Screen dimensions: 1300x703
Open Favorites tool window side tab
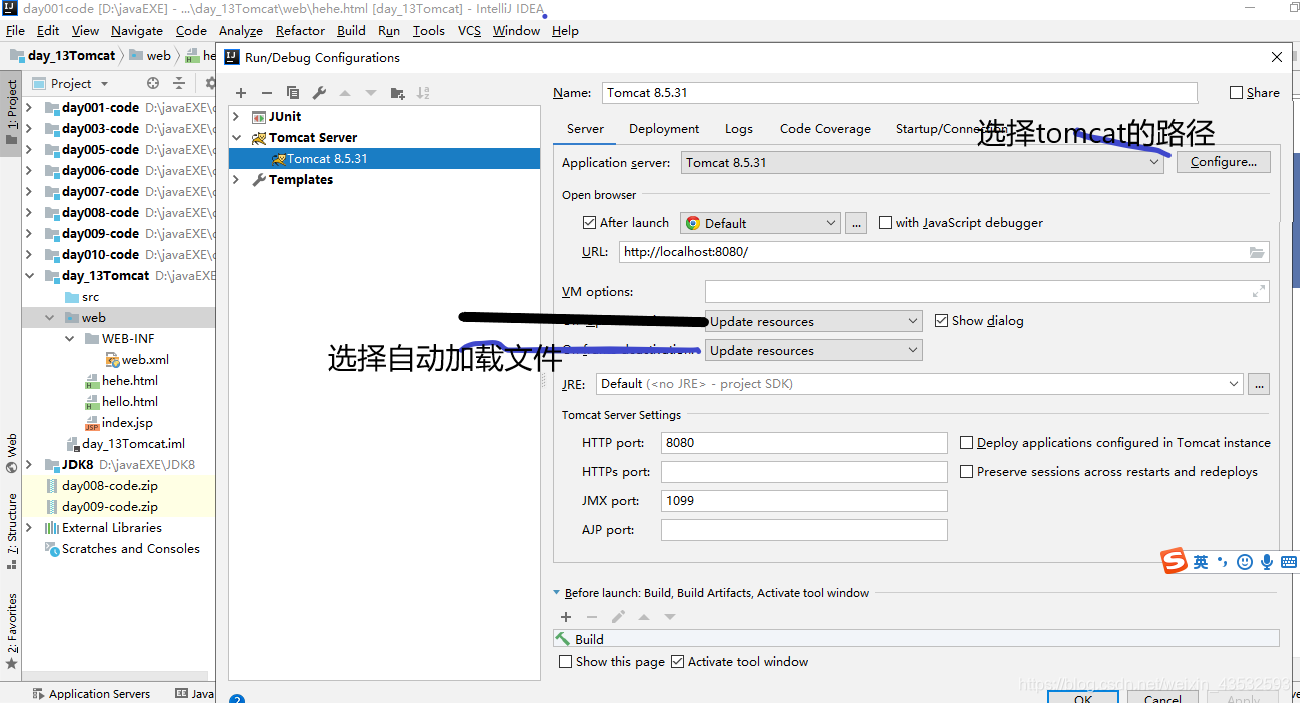(12, 632)
